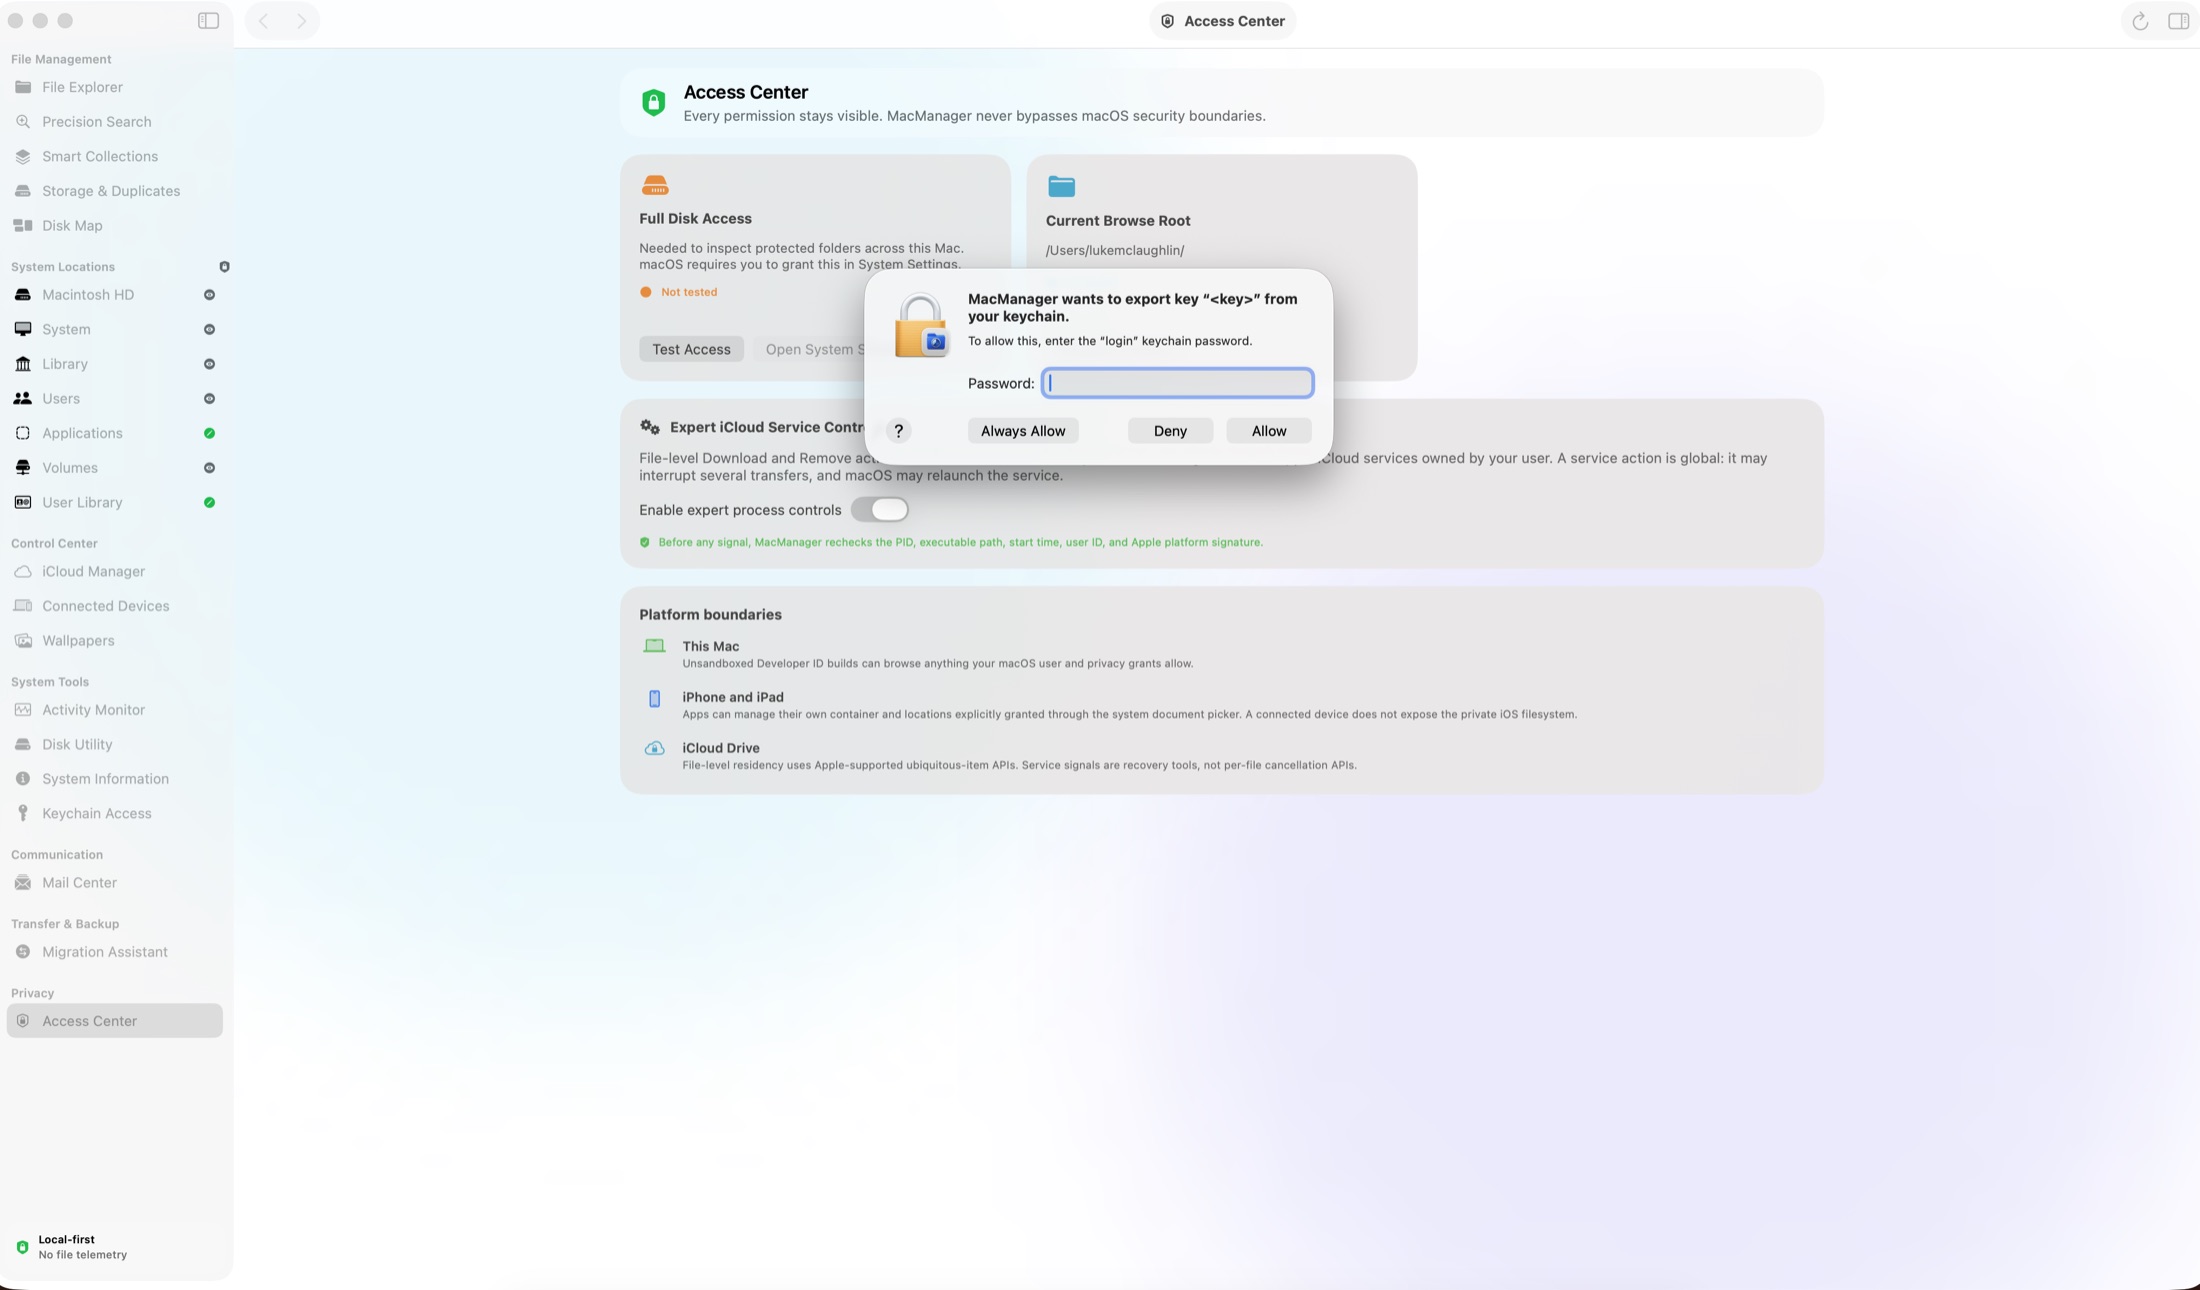Image resolution: width=2200 pixels, height=1290 pixels.
Task: Select Users location
Action: 114,398
